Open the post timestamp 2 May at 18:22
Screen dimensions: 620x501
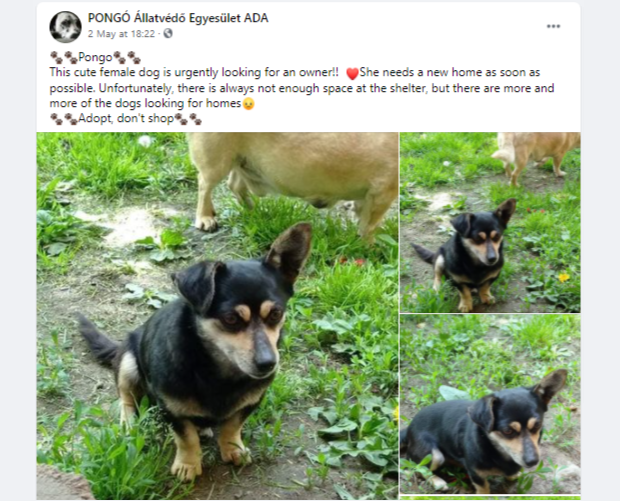(x=121, y=34)
